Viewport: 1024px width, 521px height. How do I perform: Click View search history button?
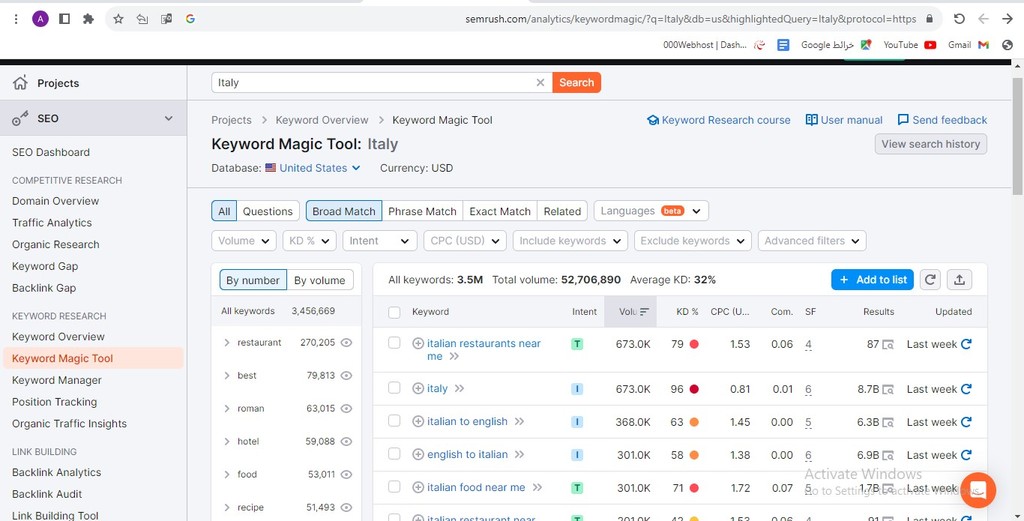click(x=931, y=144)
